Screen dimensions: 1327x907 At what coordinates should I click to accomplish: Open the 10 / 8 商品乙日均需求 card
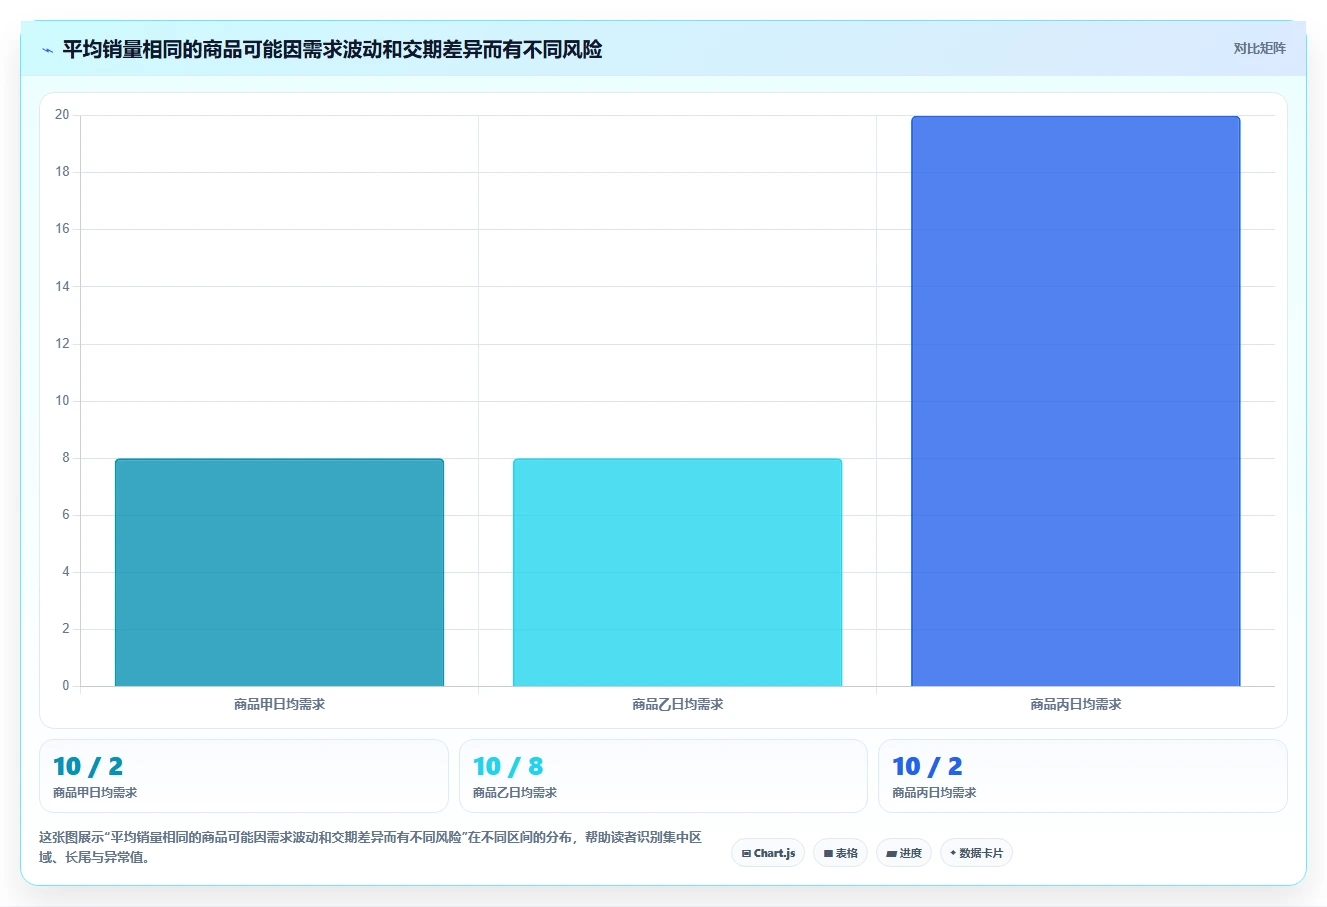pyautogui.click(x=663, y=776)
